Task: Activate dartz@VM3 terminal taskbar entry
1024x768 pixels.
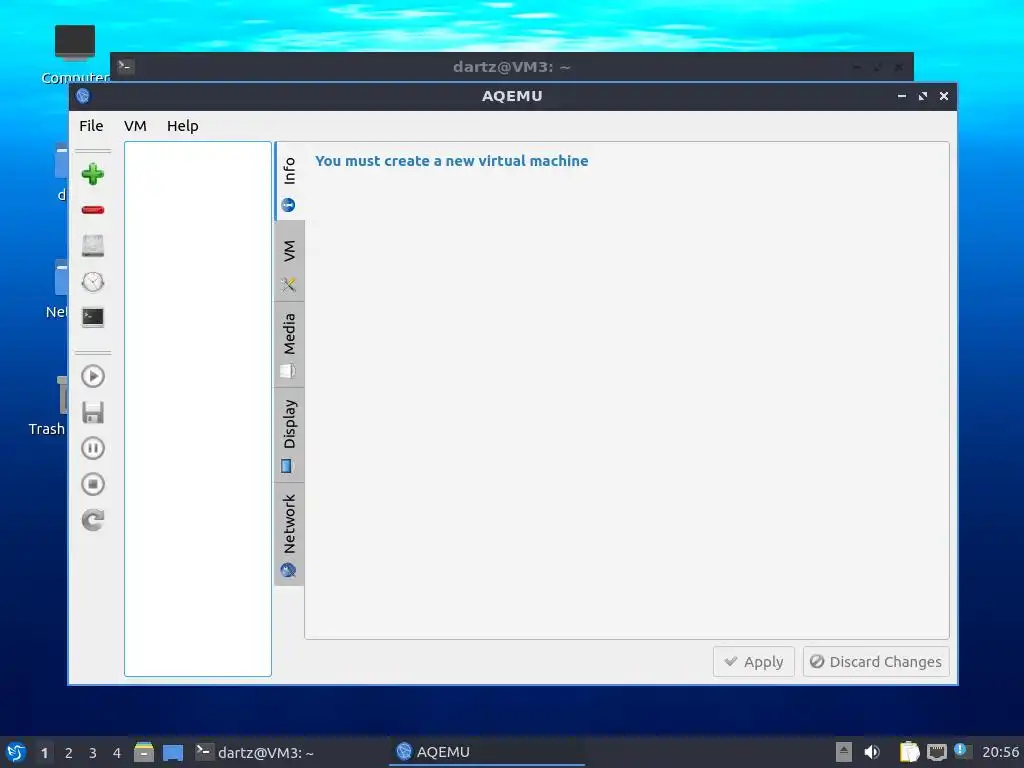Action: click(289, 752)
